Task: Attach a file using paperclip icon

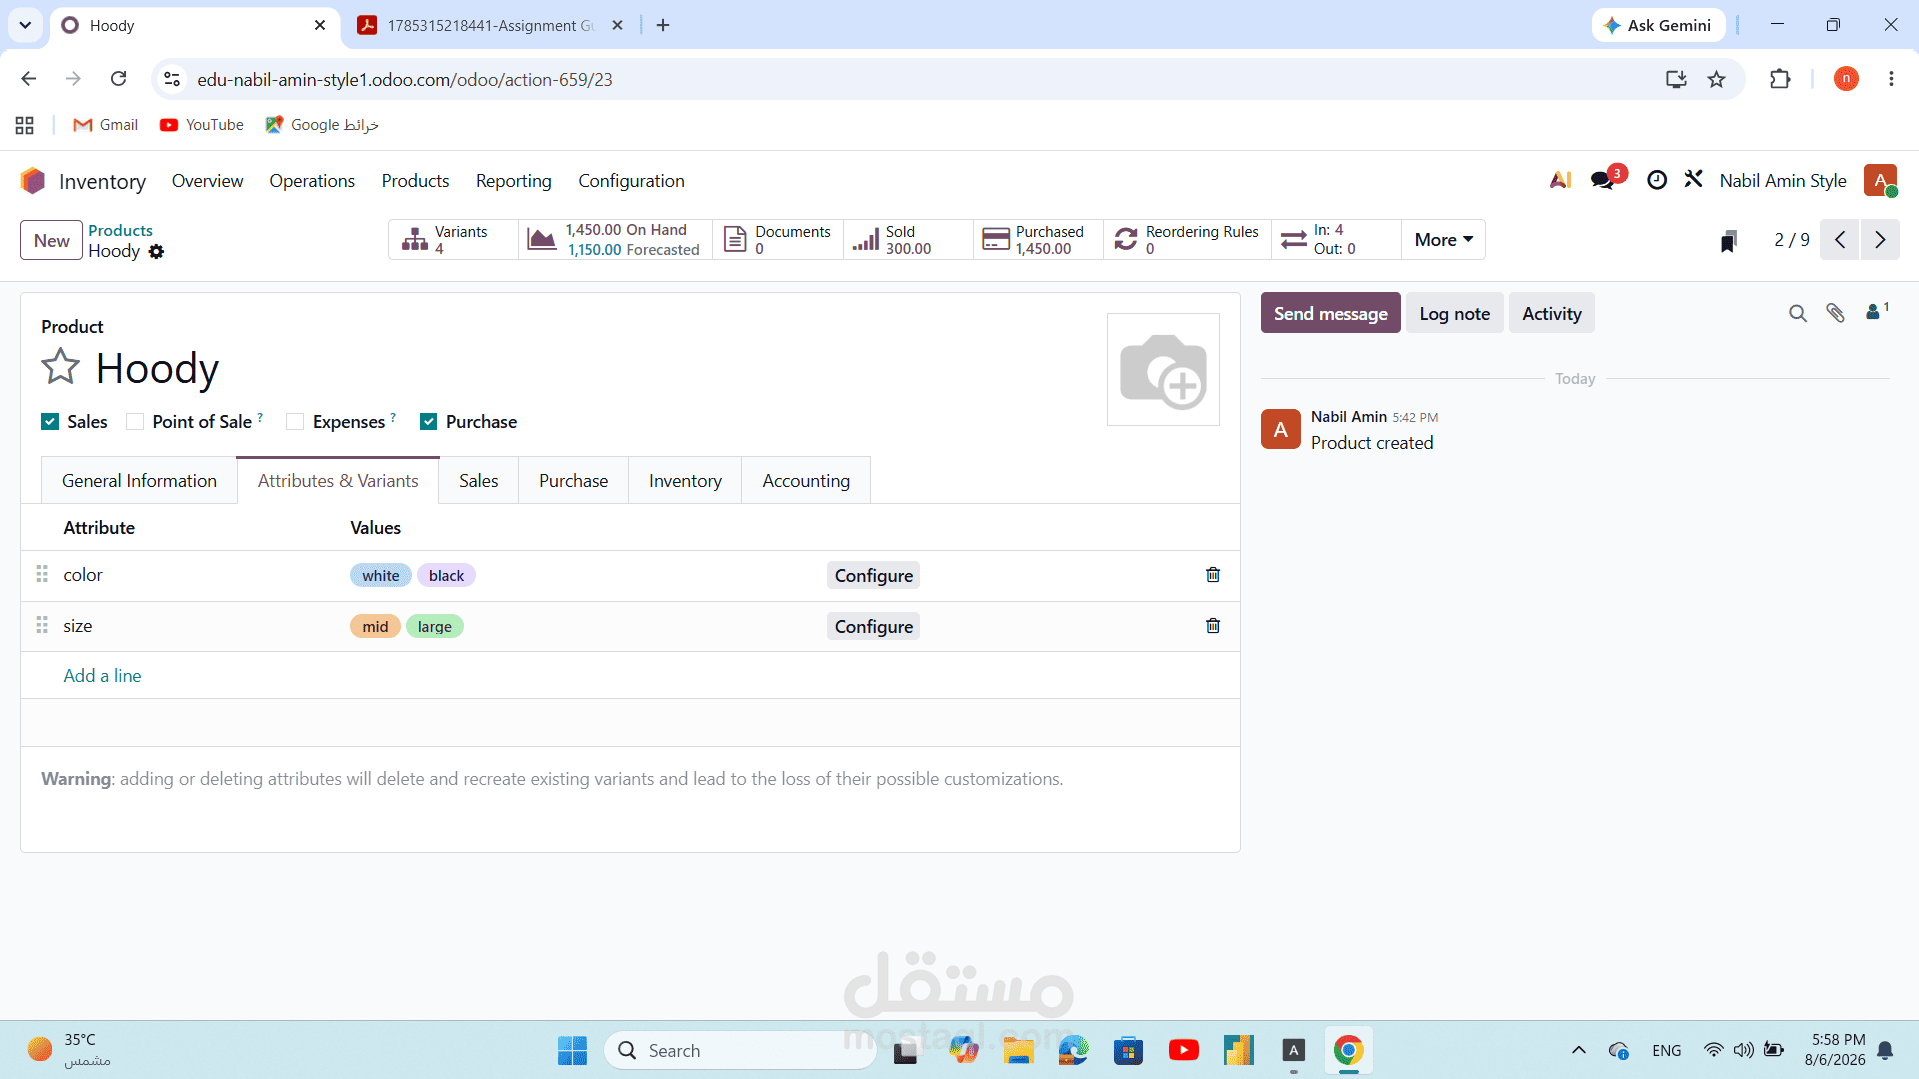Action: coord(1835,314)
